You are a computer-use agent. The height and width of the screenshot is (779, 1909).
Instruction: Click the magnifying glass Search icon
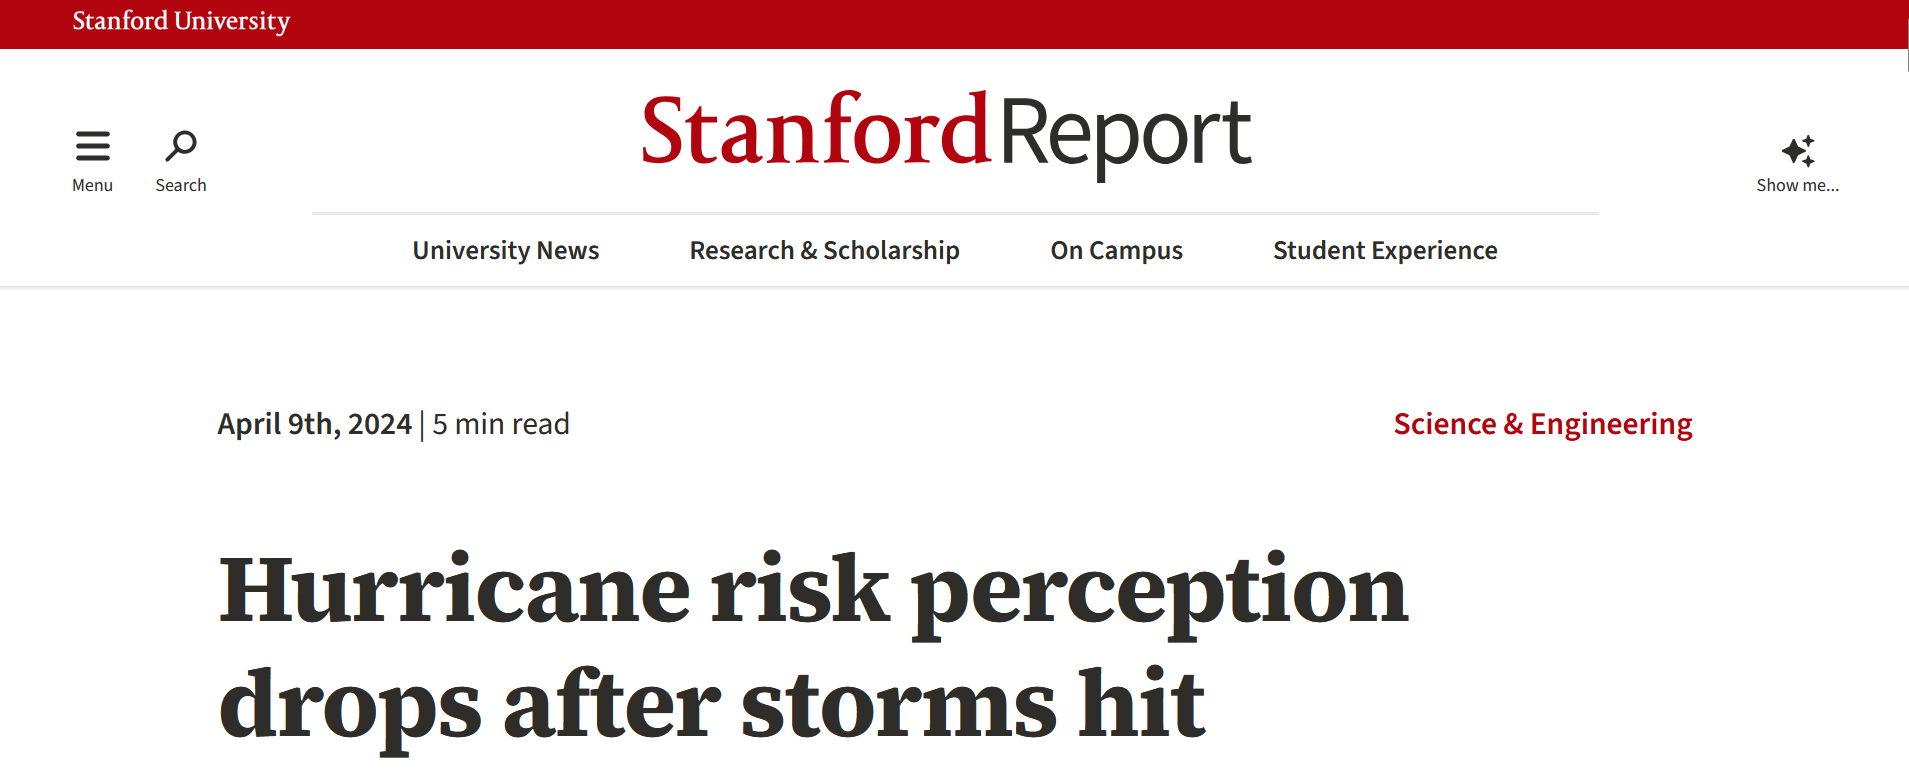pyautogui.click(x=180, y=146)
